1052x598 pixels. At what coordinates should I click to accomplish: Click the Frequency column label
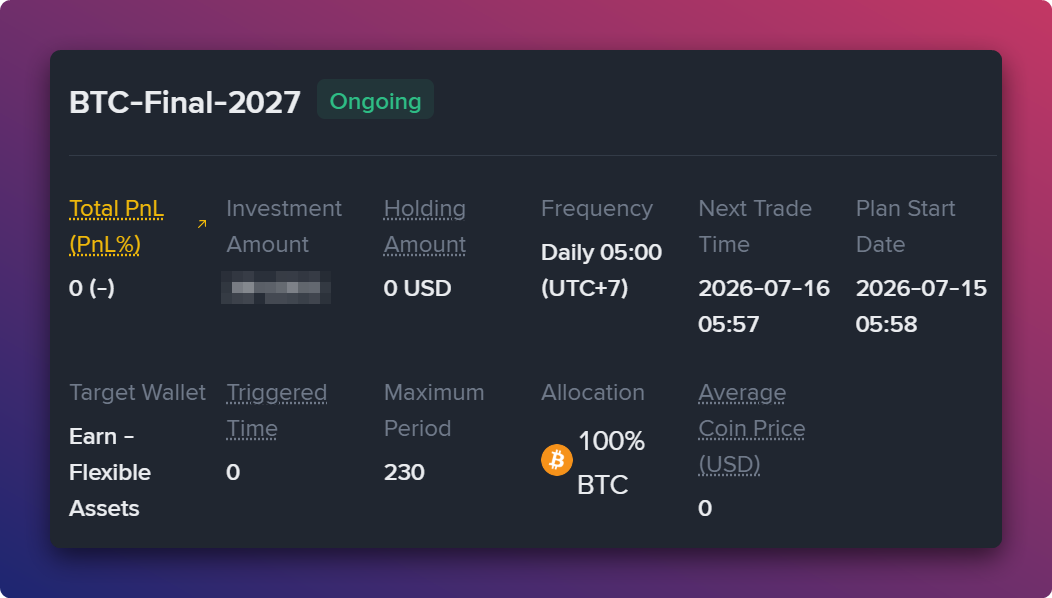pos(596,208)
